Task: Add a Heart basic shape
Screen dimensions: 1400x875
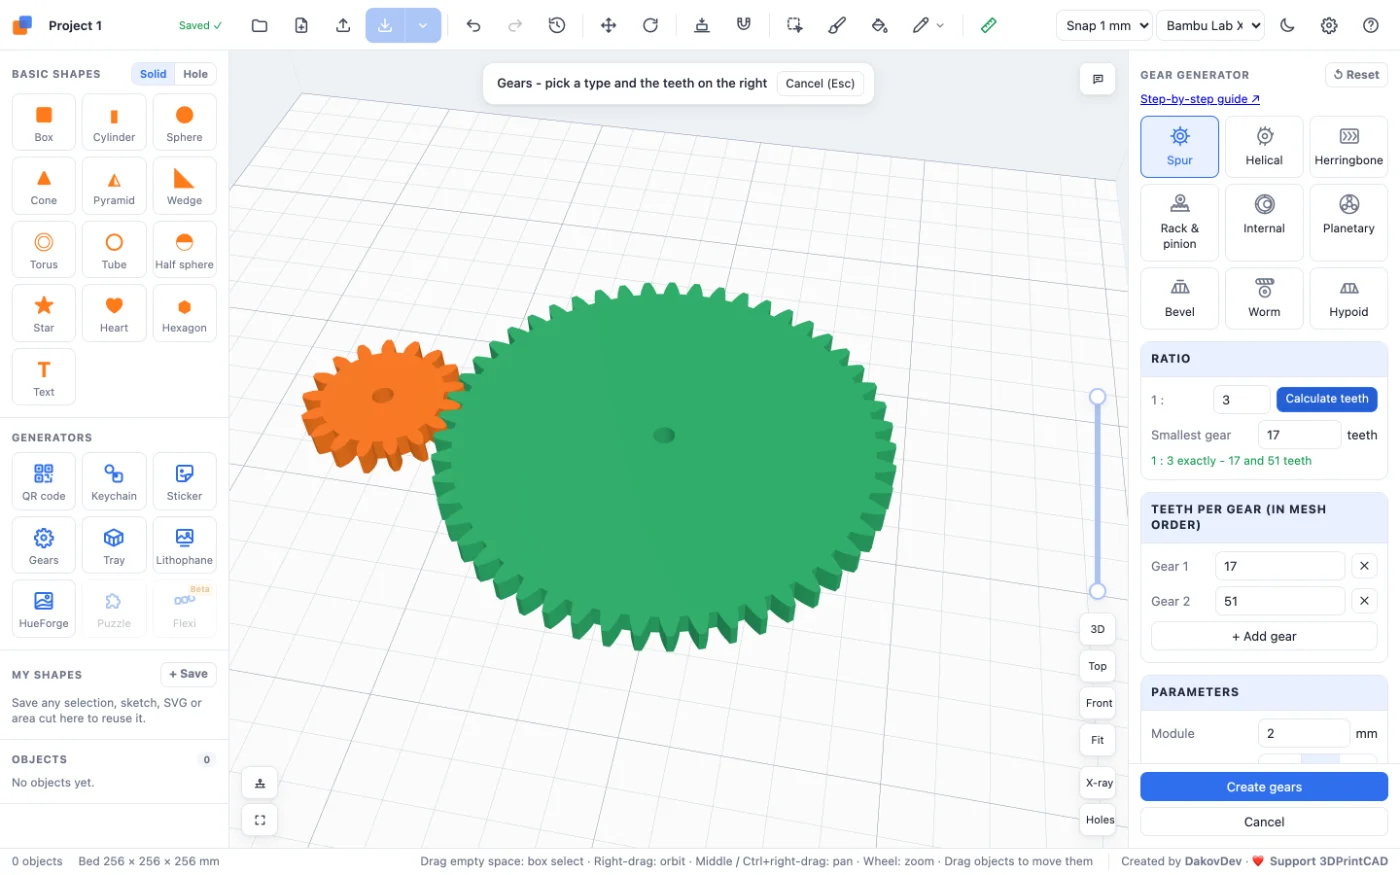Action: pyautogui.click(x=114, y=313)
